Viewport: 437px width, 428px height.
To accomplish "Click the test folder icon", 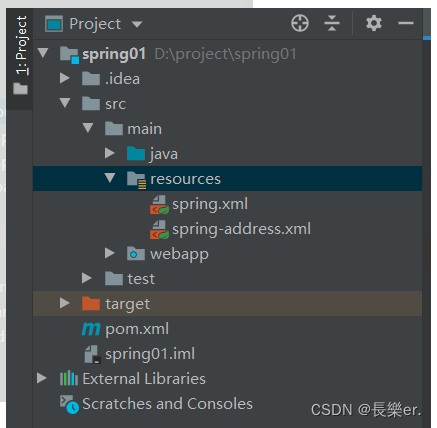I will pos(114,278).
